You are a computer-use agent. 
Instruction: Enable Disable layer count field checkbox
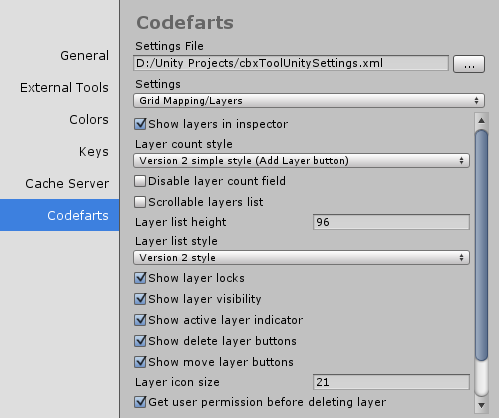140,181
